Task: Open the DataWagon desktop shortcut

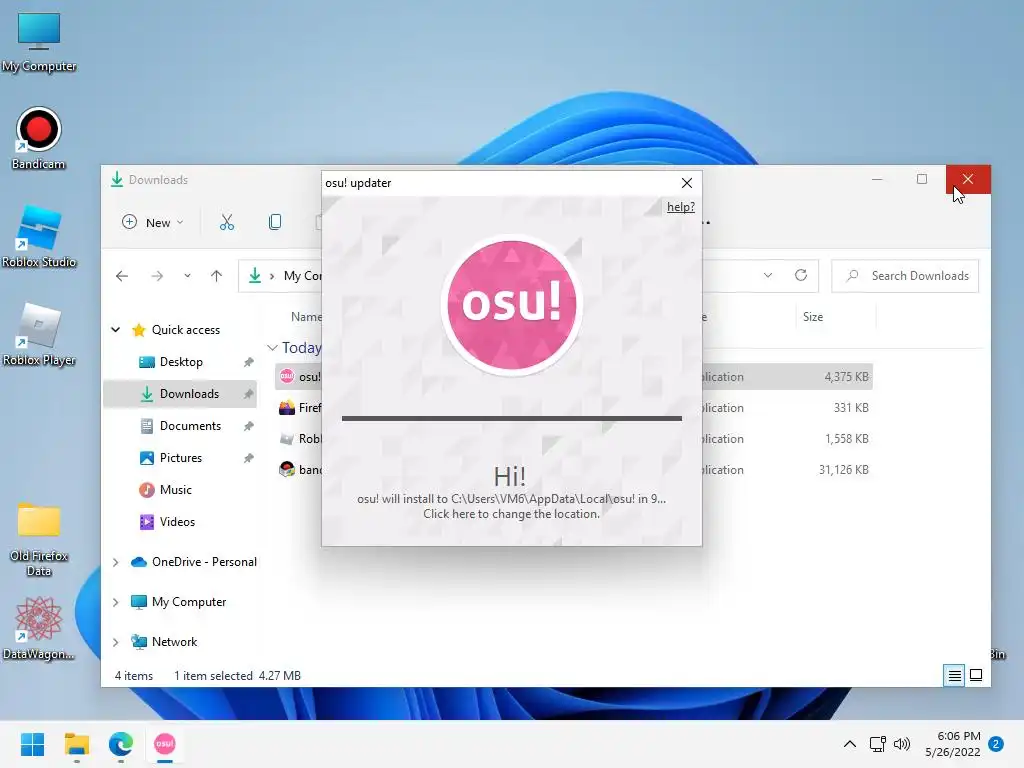Action: pos(39,628)
